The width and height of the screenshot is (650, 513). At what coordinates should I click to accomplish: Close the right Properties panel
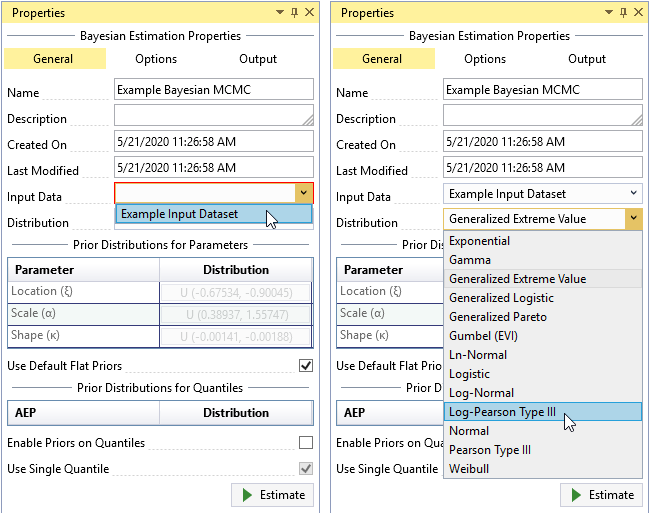pos(637,13)
